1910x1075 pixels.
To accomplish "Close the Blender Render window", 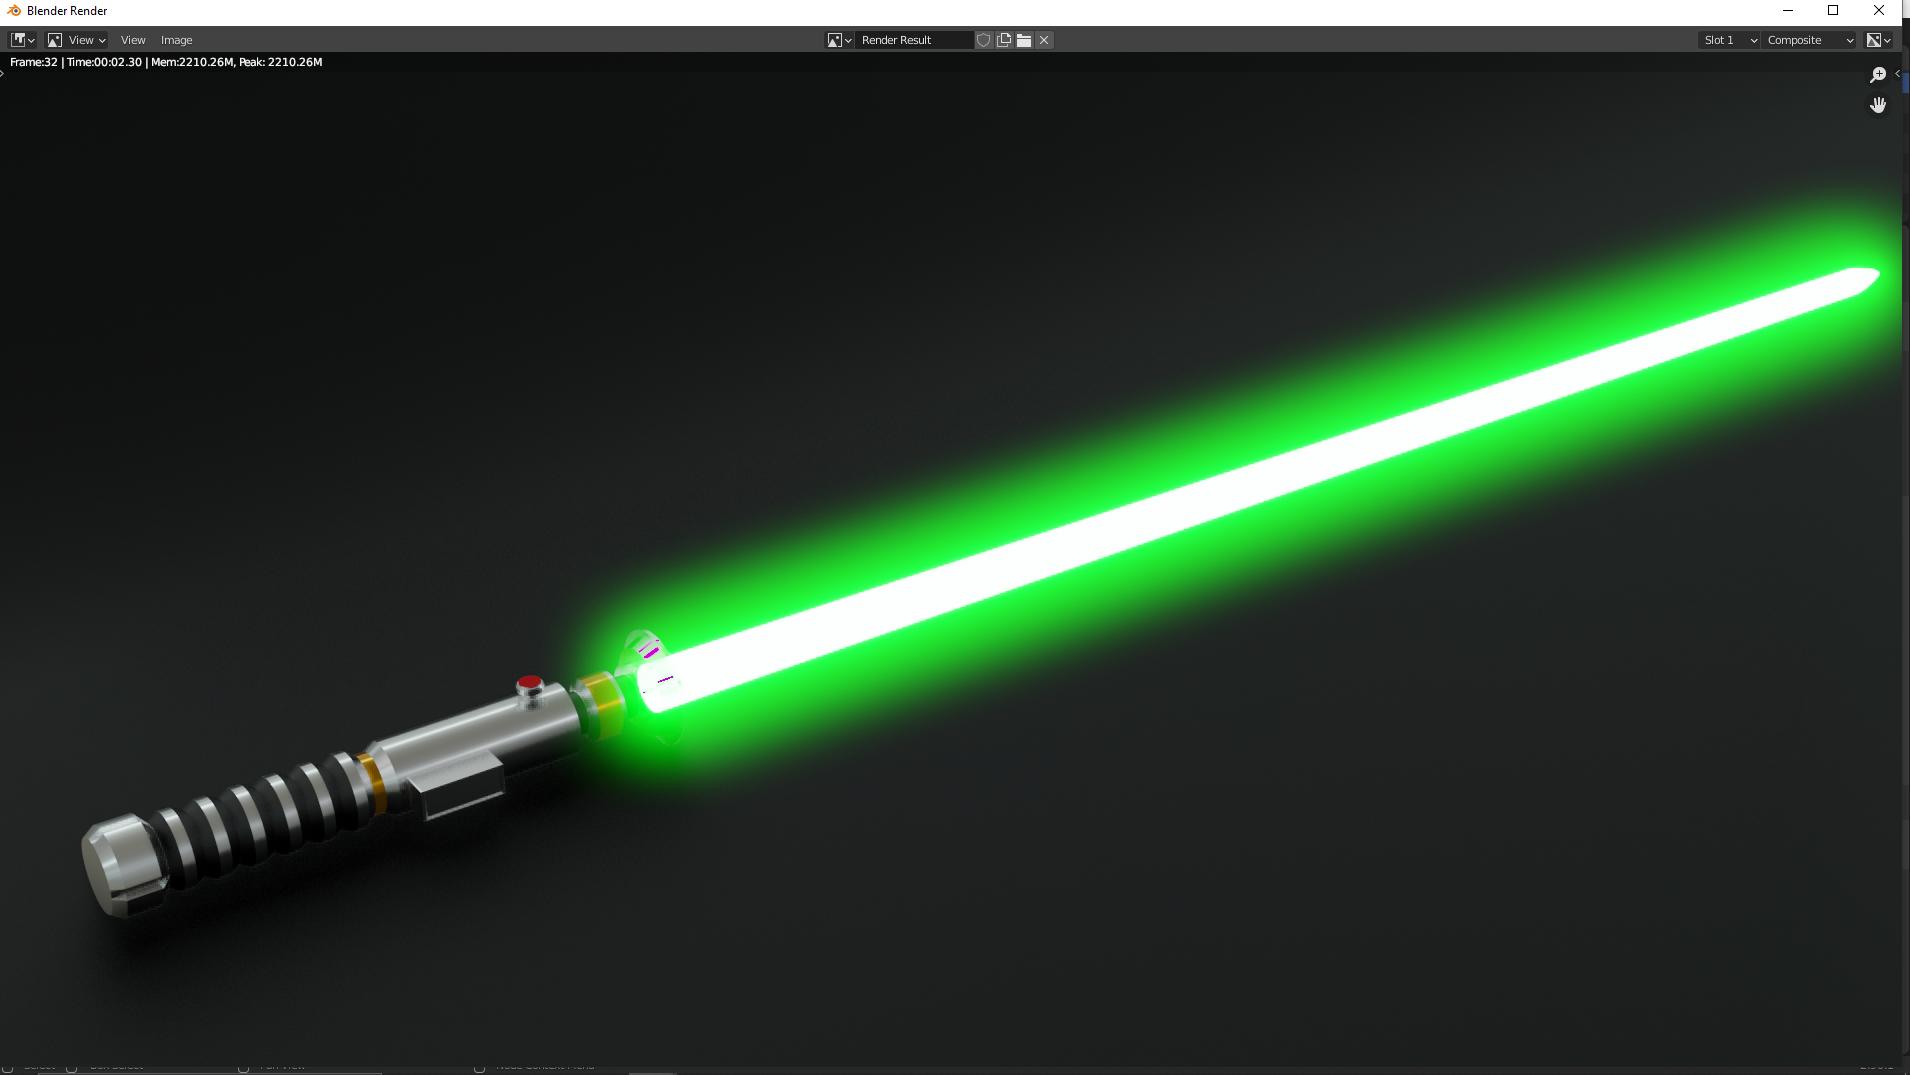I will pyautogui.click(x=1879, y=11).
